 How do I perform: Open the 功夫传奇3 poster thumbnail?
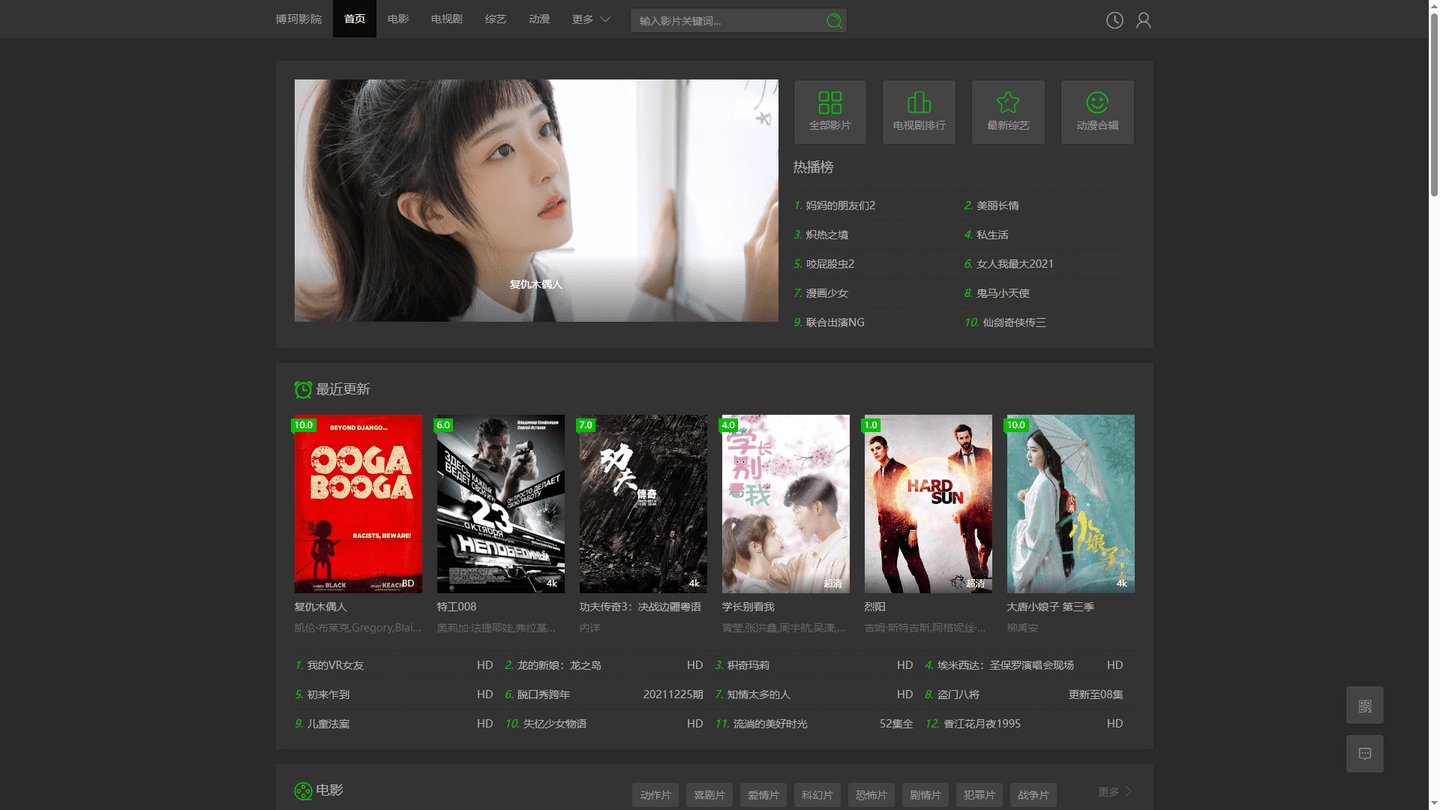(643, 504)
